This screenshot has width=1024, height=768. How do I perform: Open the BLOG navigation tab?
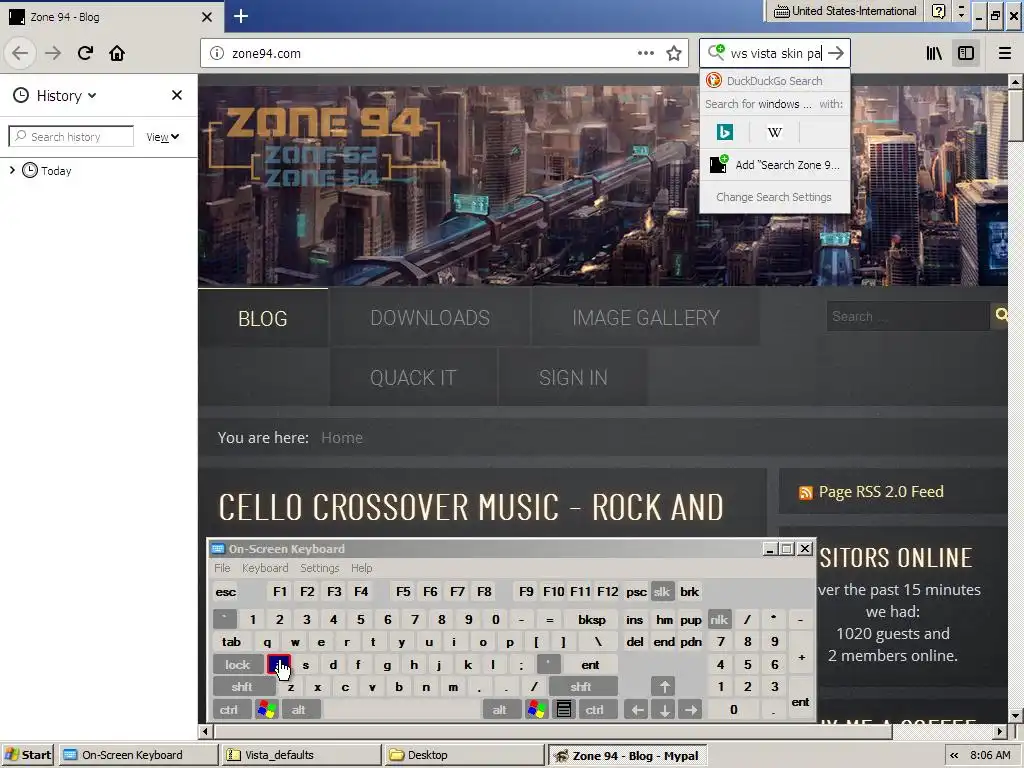(263, 318)
